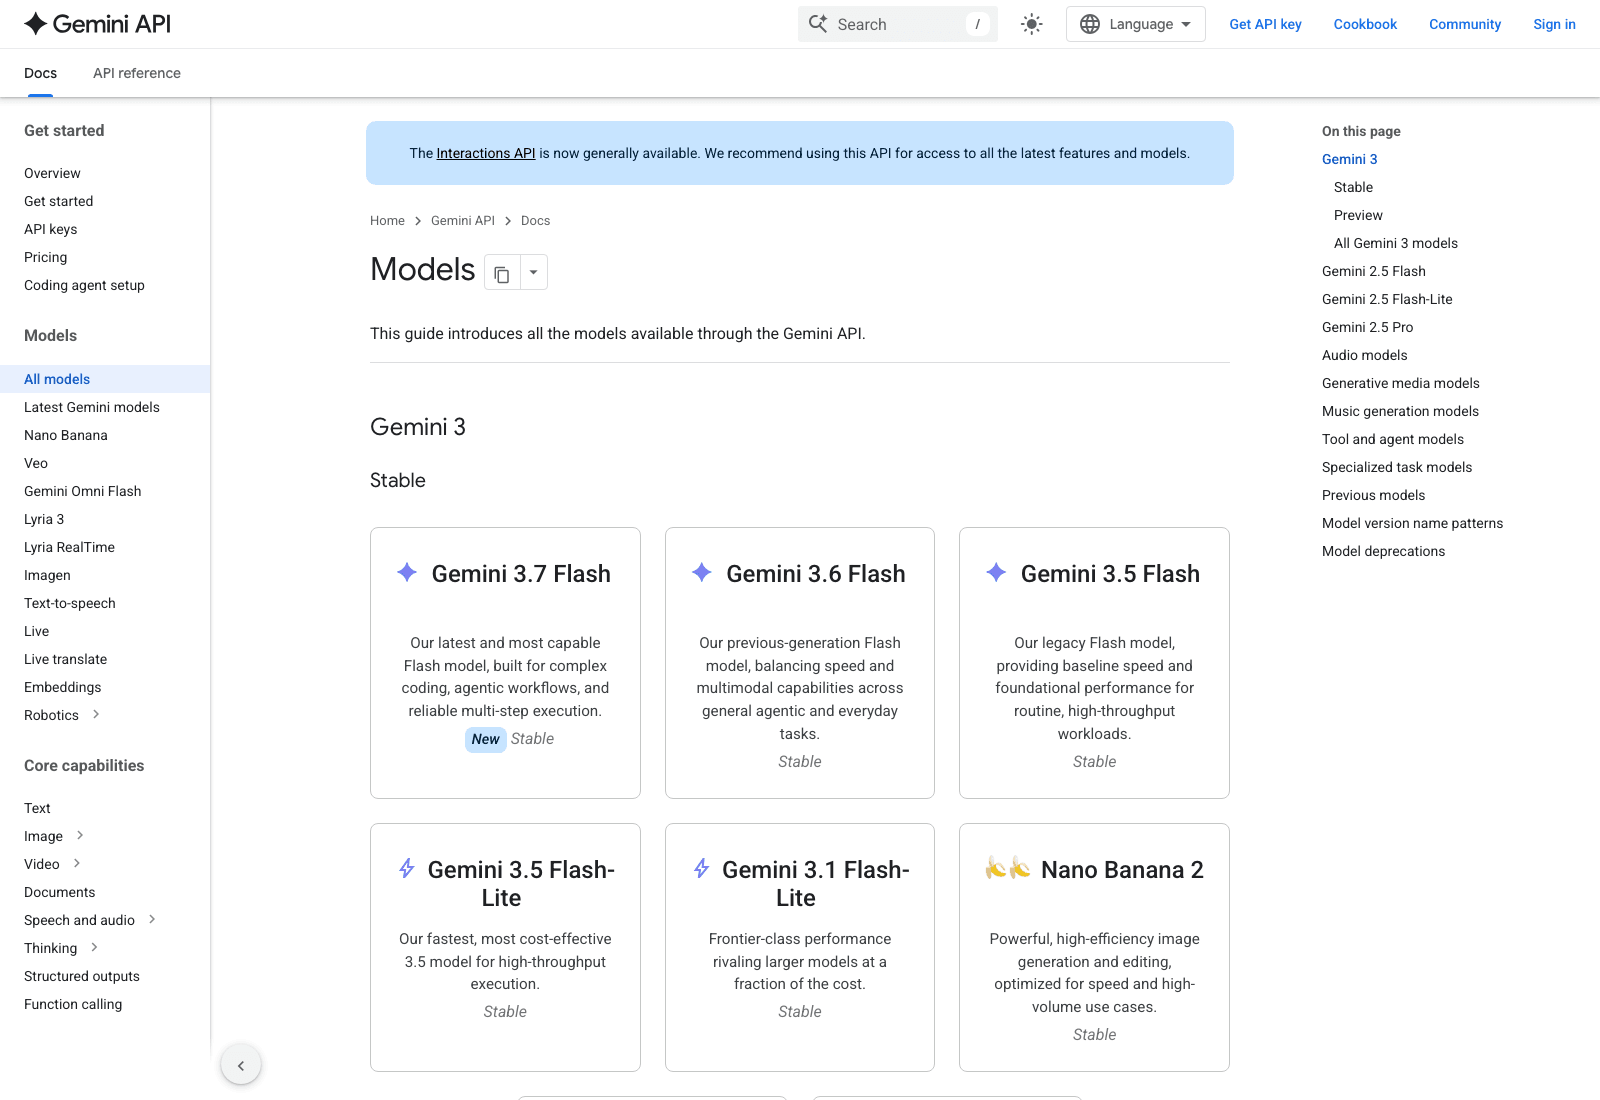This screenshot has height=1100, width=1600.
Task: Jump to Preview in On this page
Action: [x=1358, y=215]
